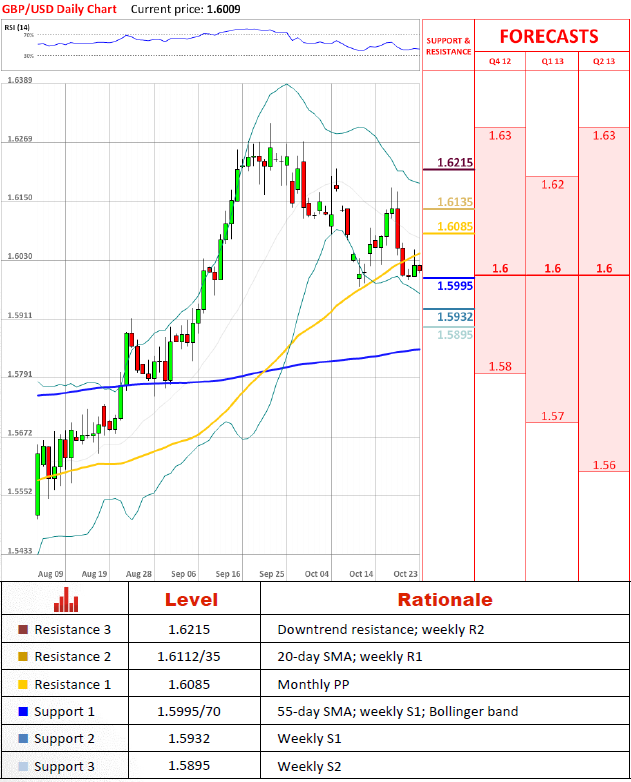631x782 pixels.
Task: Click the yellow Resistance 1 square marker
Action: tap(23, 685)
